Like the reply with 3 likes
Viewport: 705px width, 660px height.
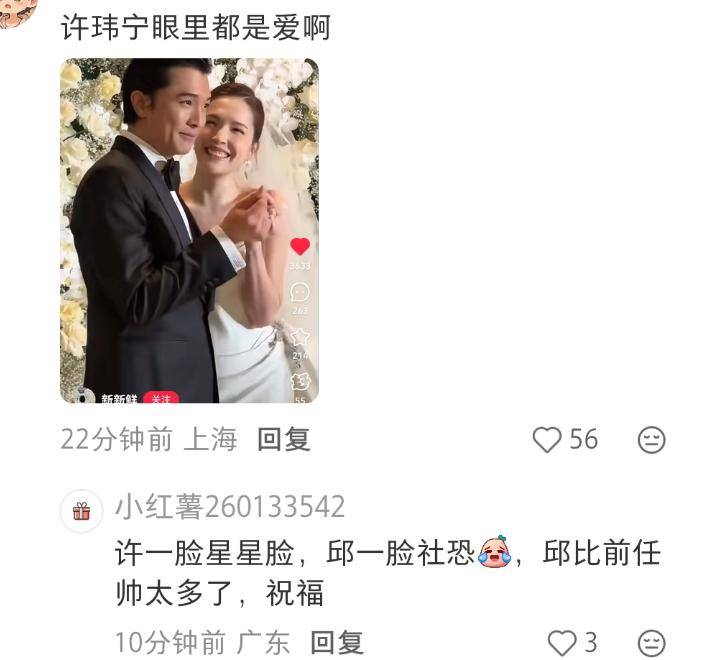click(x=562, y=642)
